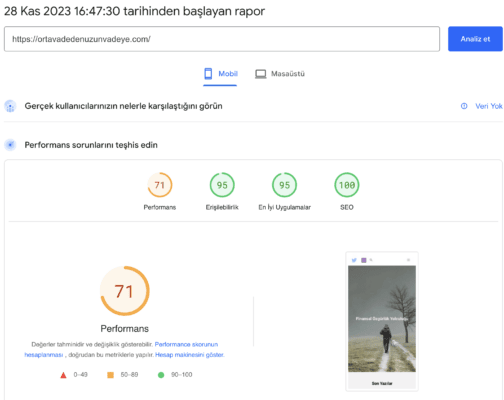Click the green circle 90-100 legend icon
Screen dimensions: 504x400
[161, 375]
